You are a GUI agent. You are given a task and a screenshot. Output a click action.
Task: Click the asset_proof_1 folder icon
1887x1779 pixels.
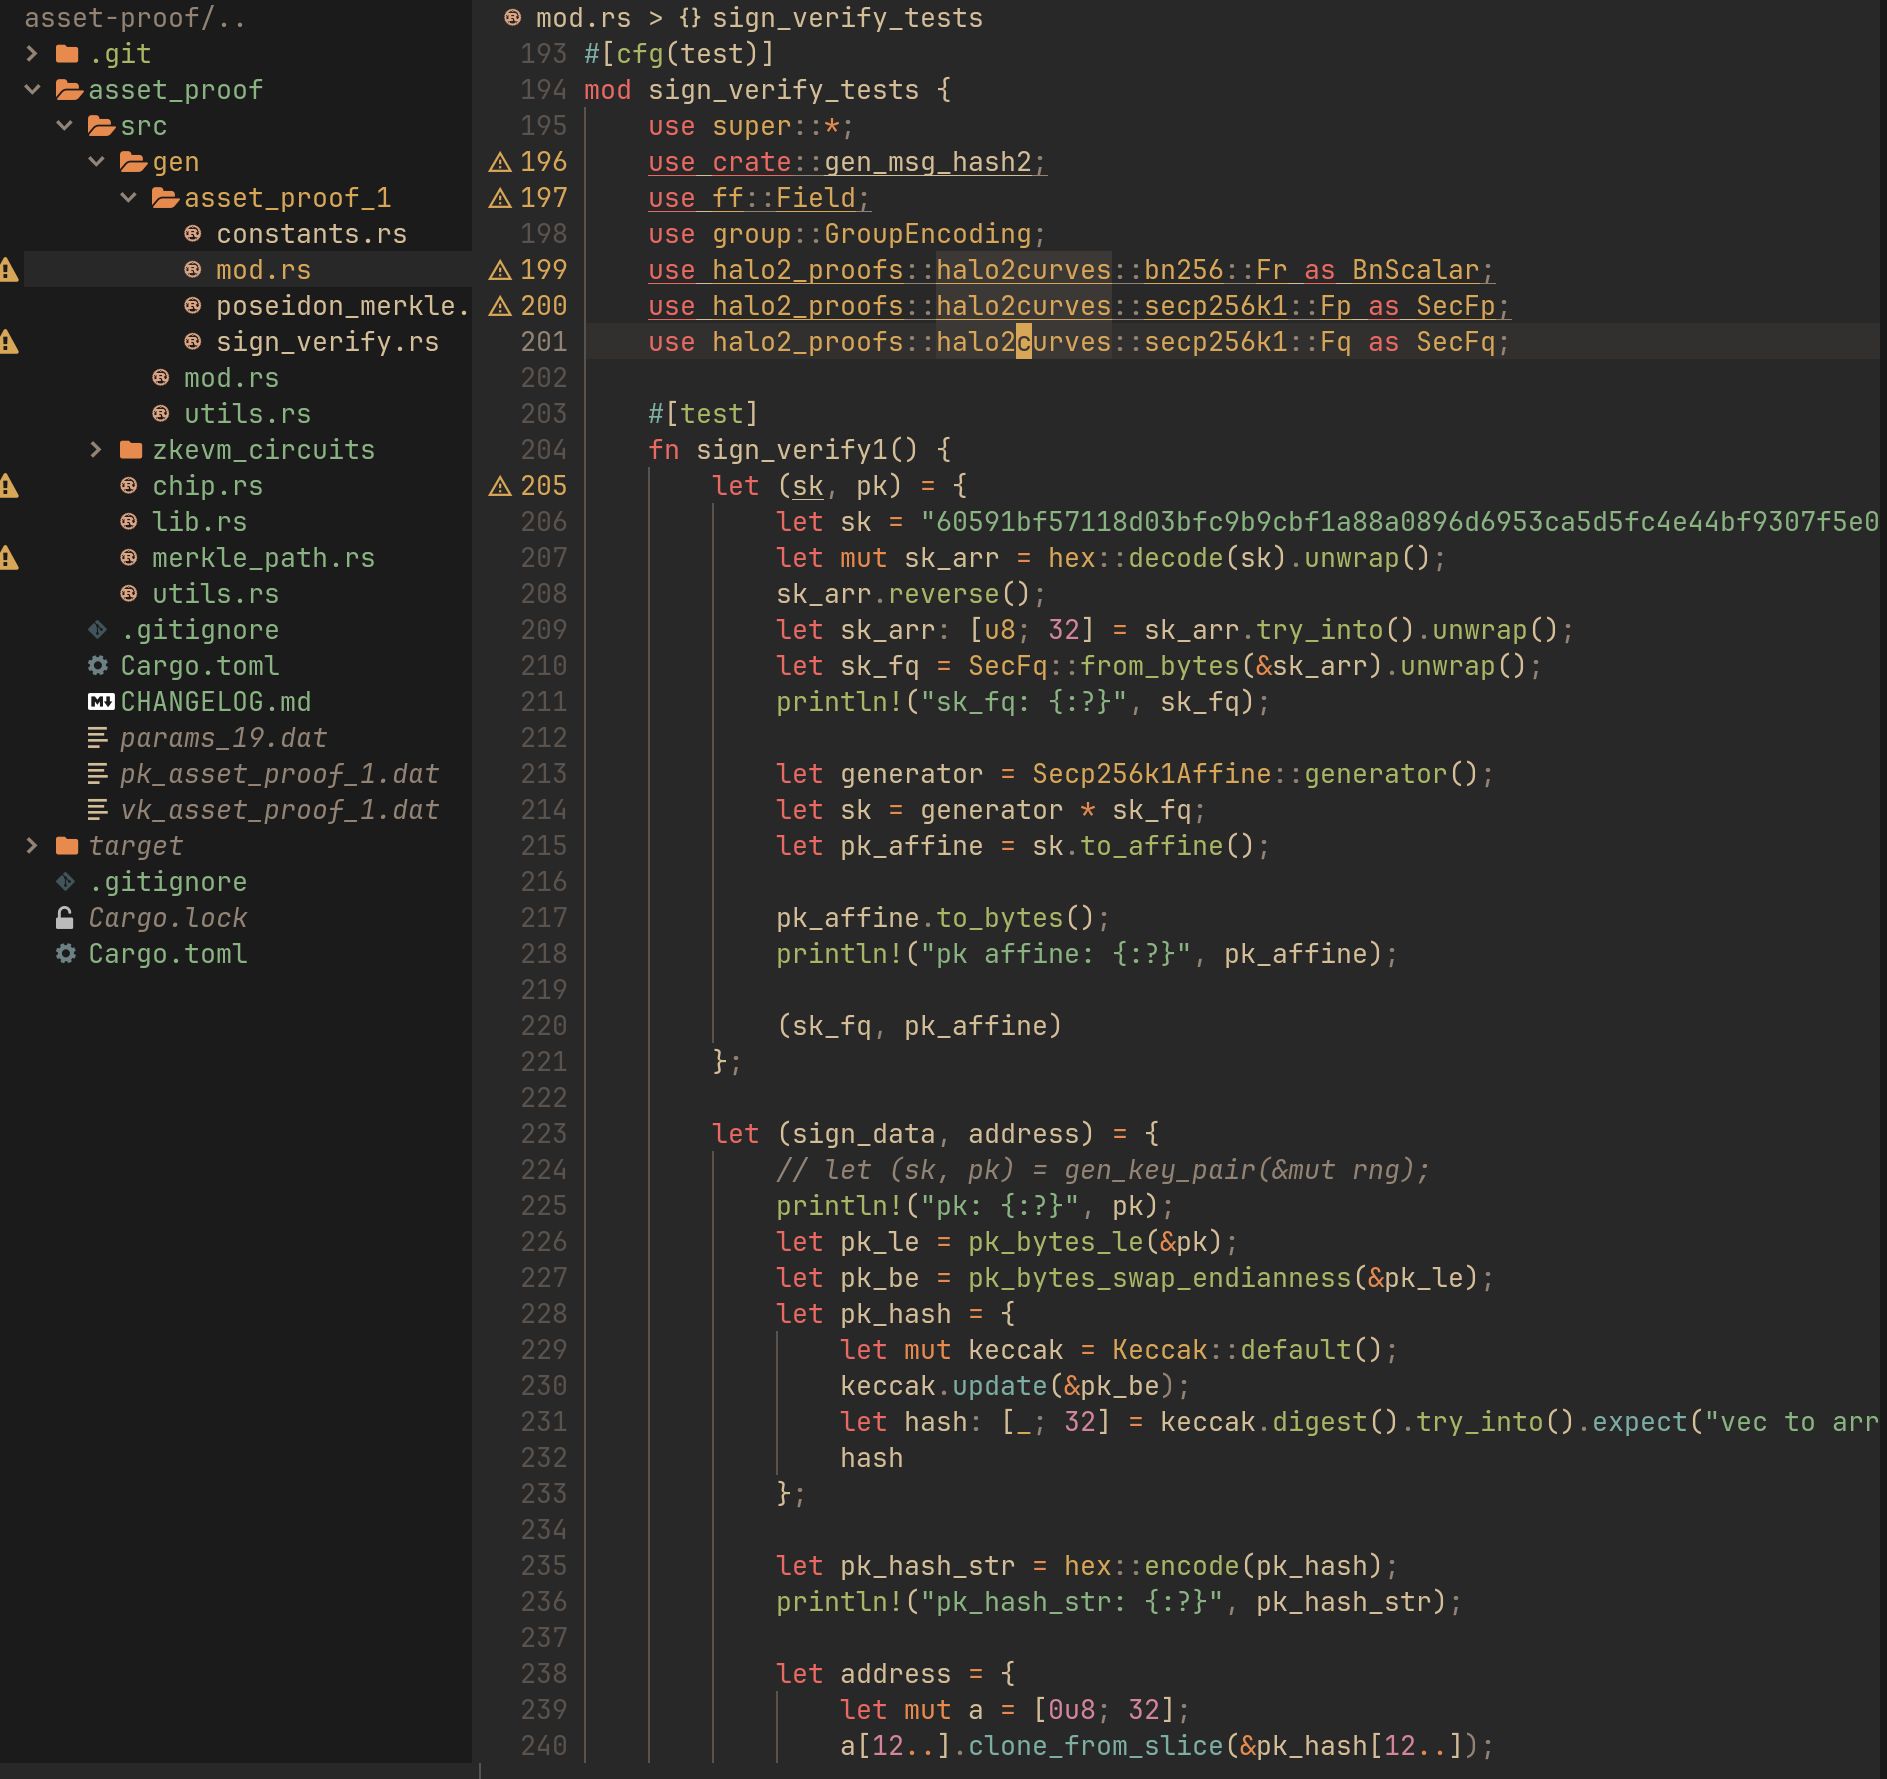point(165,198)
